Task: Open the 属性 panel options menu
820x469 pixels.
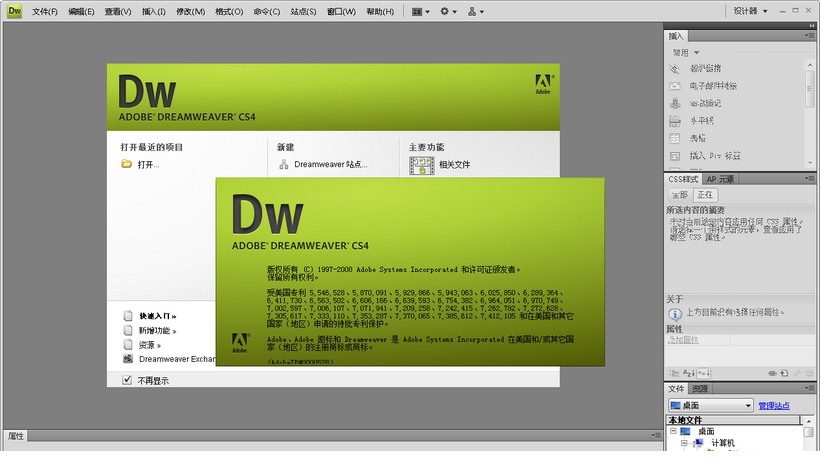Action: point(656,435)
